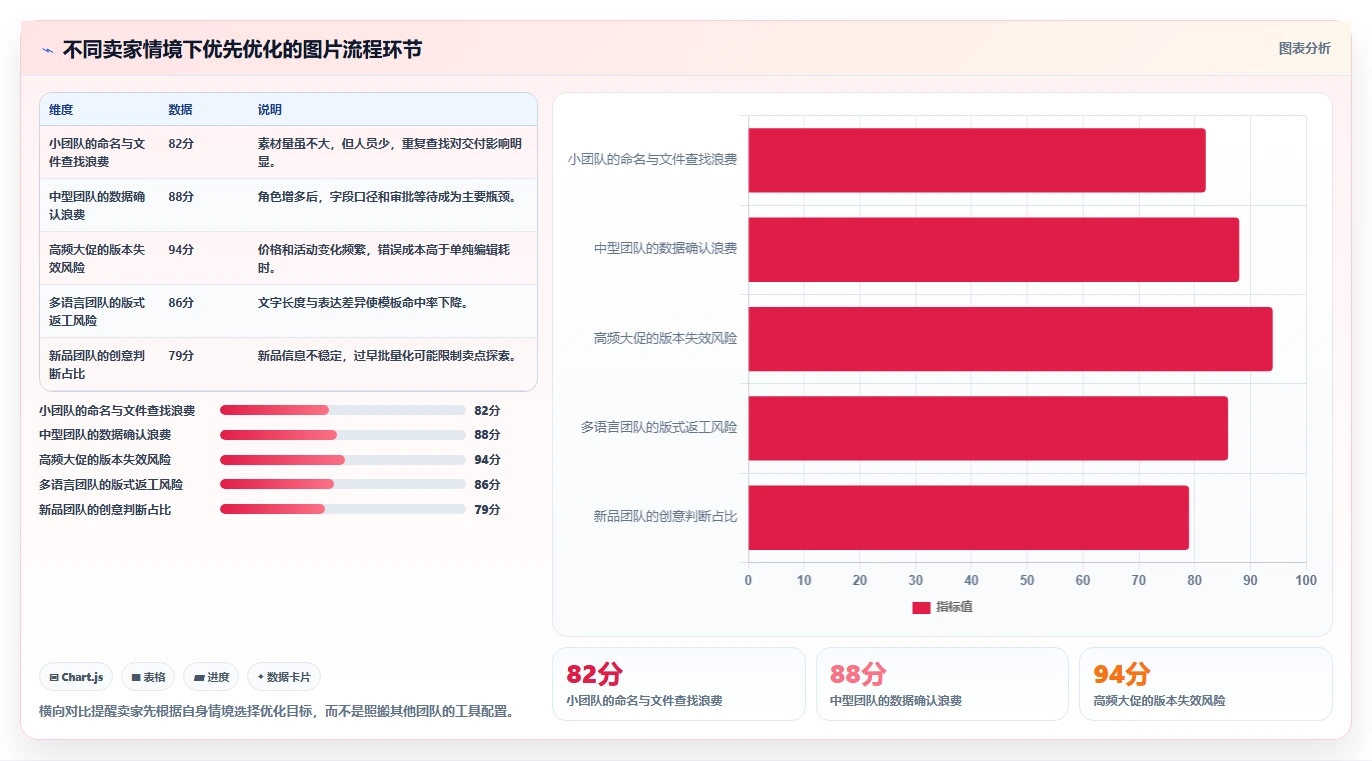The width and height of the screenshot is (1372, 761).
Task: Select the 进度 tag chip
Action: click(x=211, y=677)
